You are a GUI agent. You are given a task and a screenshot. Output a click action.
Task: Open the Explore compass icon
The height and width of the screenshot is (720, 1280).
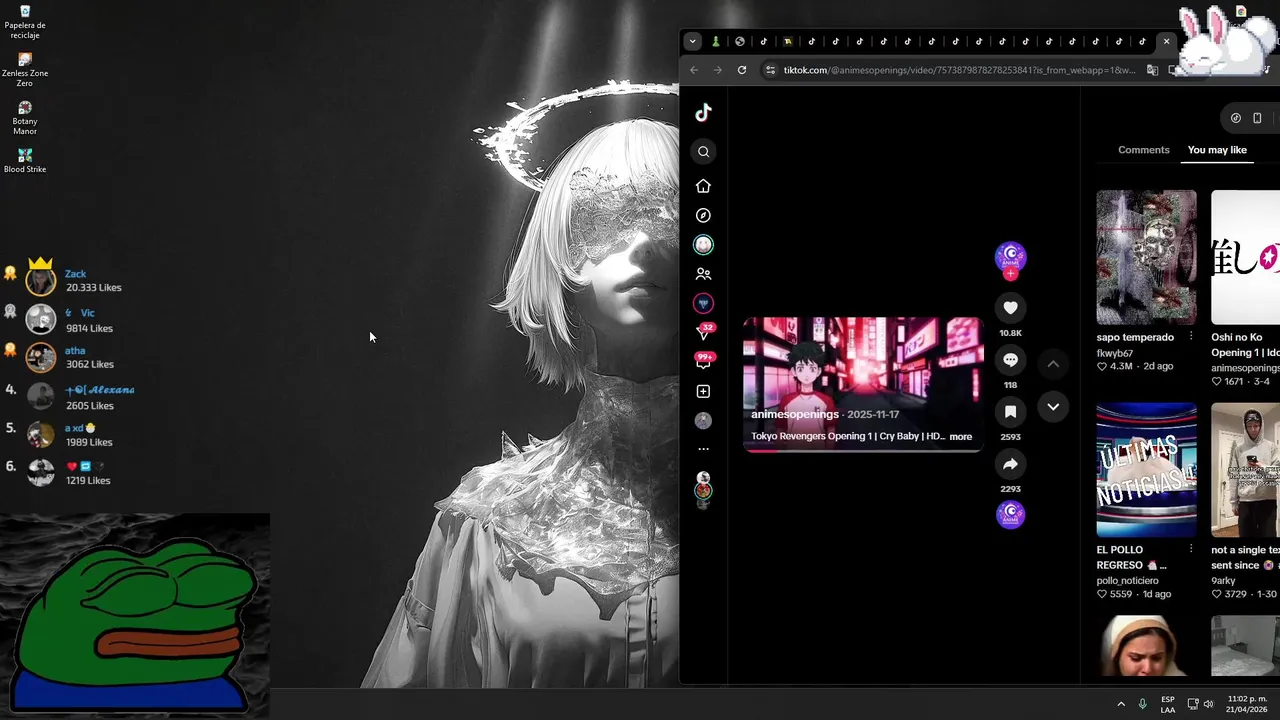[x=703, y=215]
